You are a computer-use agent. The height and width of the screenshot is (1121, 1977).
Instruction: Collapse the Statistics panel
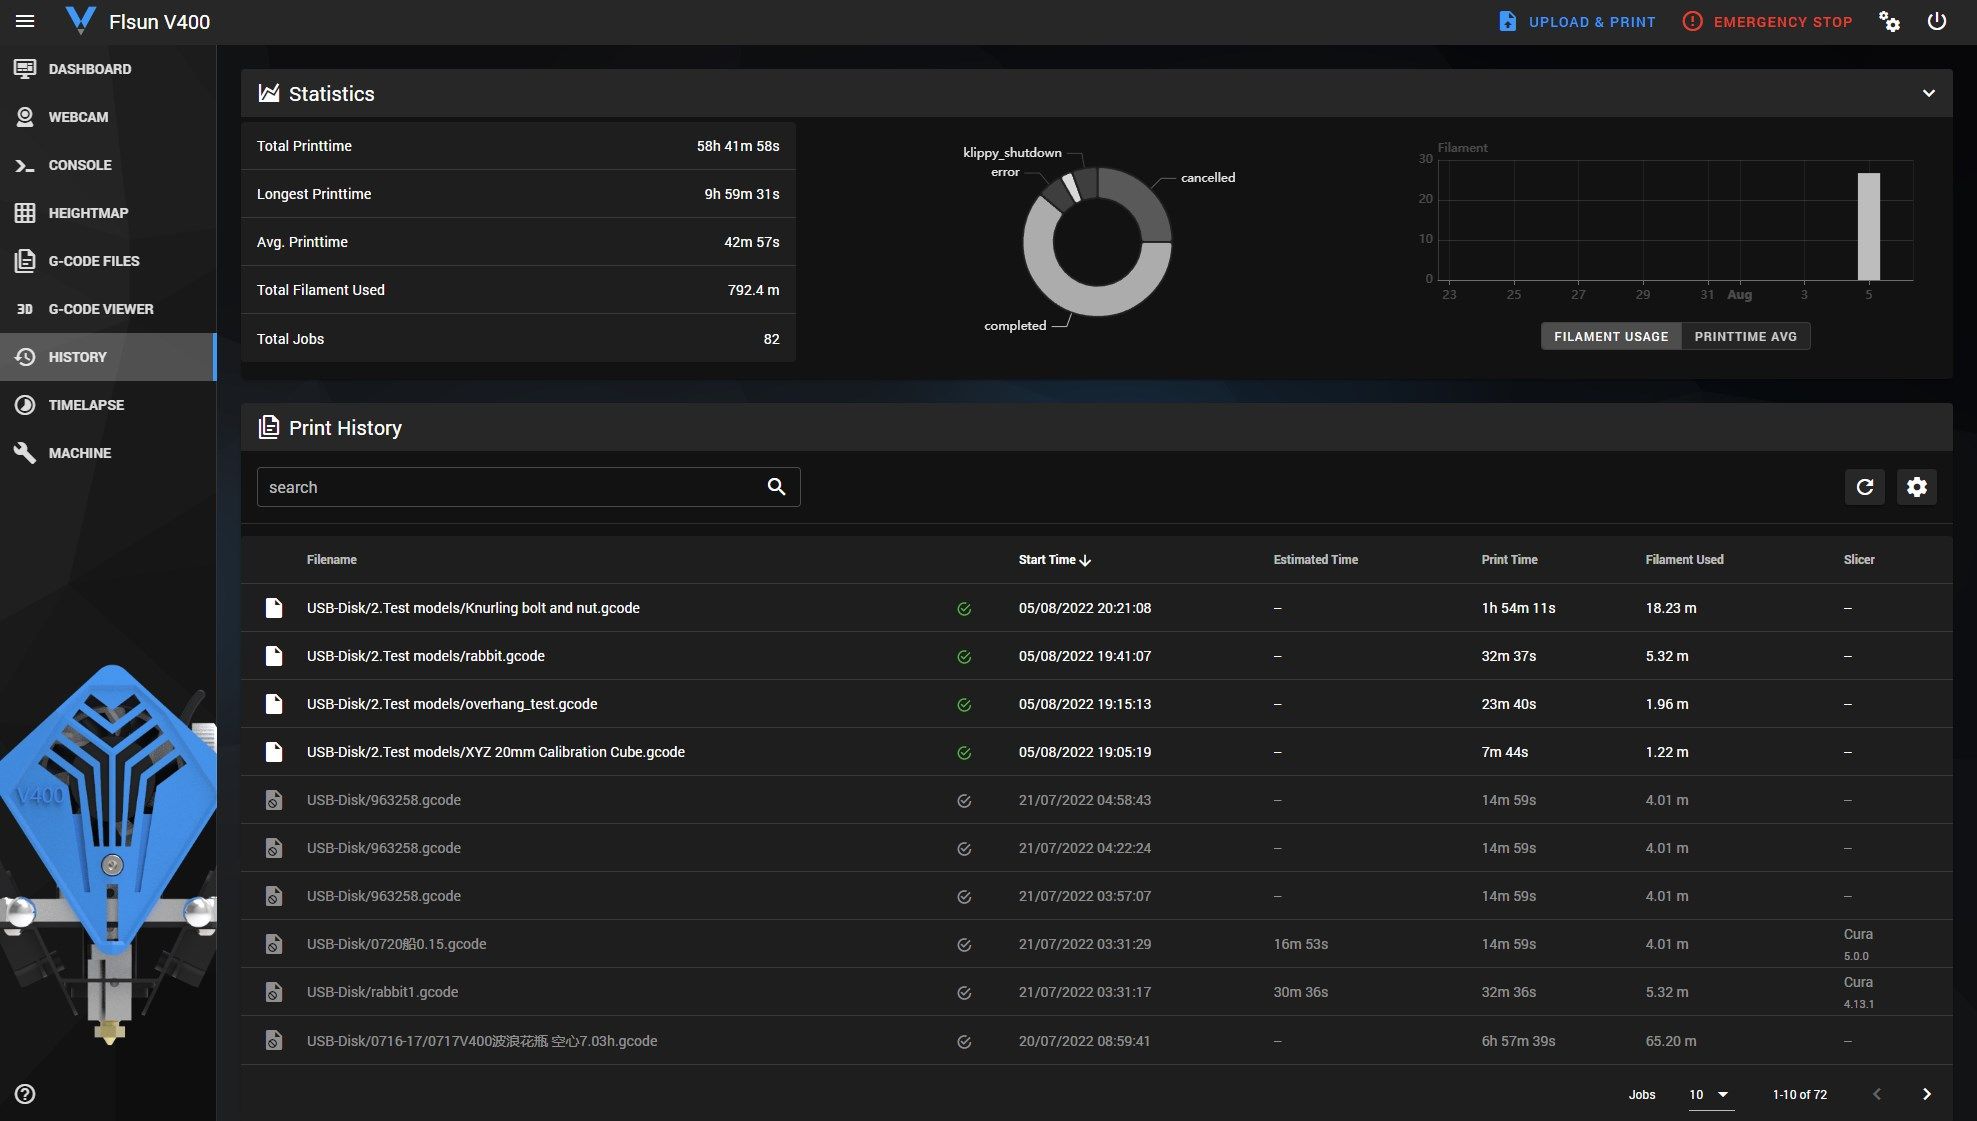point(1929,93)
